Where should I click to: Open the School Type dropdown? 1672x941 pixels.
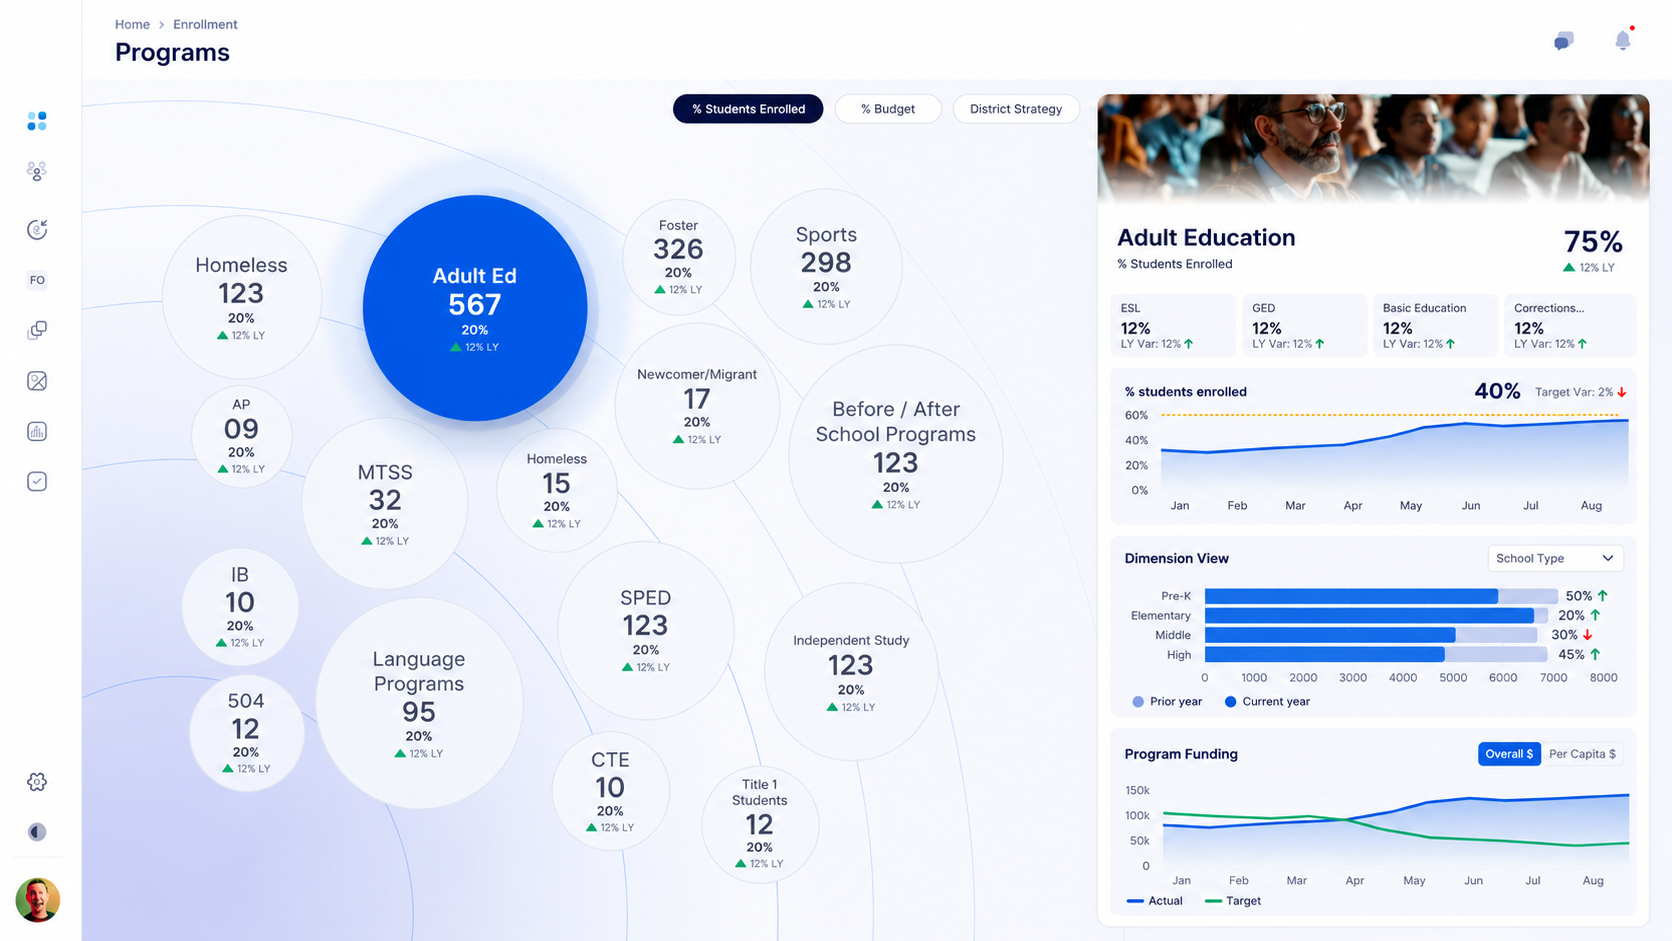pyautogui.click(x=1554, y=558)
